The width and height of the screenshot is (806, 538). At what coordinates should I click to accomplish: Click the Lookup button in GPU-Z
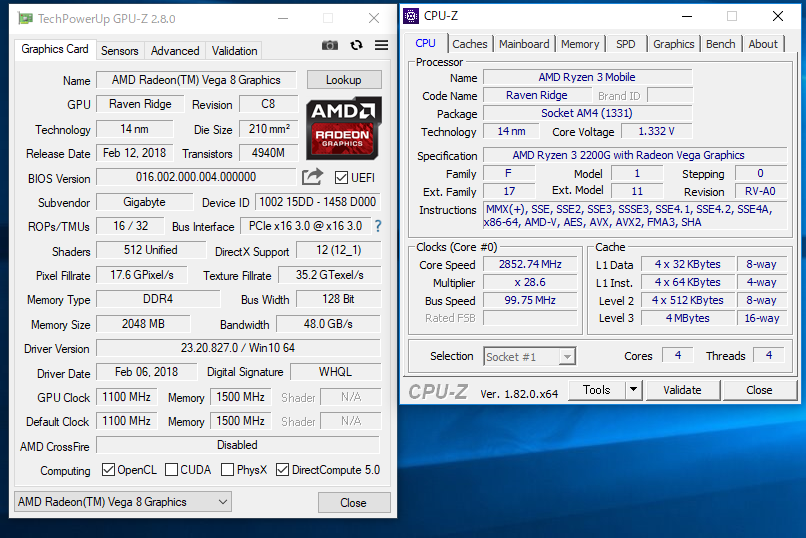[x=344, y=80]
